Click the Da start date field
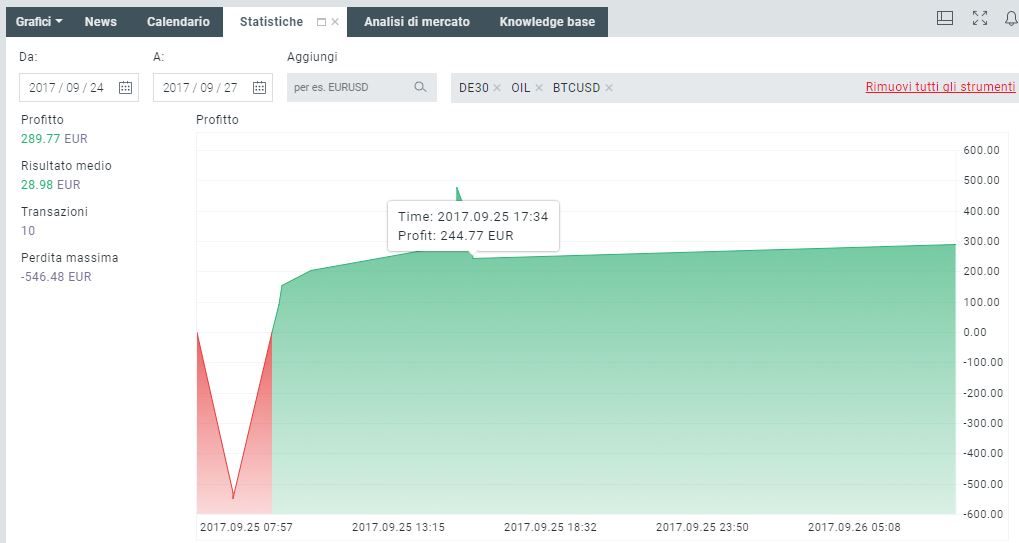This screenshot has height=543, width=1019. 66,88
